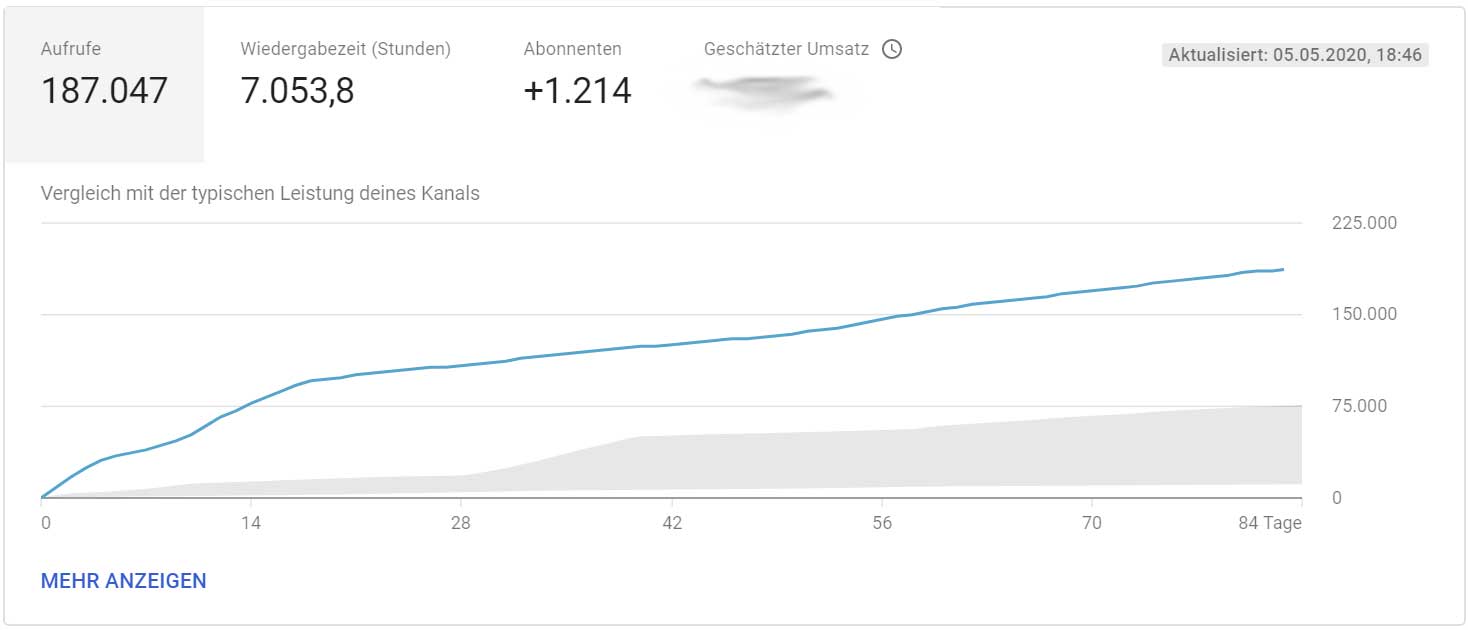The width and height of the screenshot is (1468, 630).
Task: Click the MEHR ANZEIGEN link
Action: tap(124, 581)
